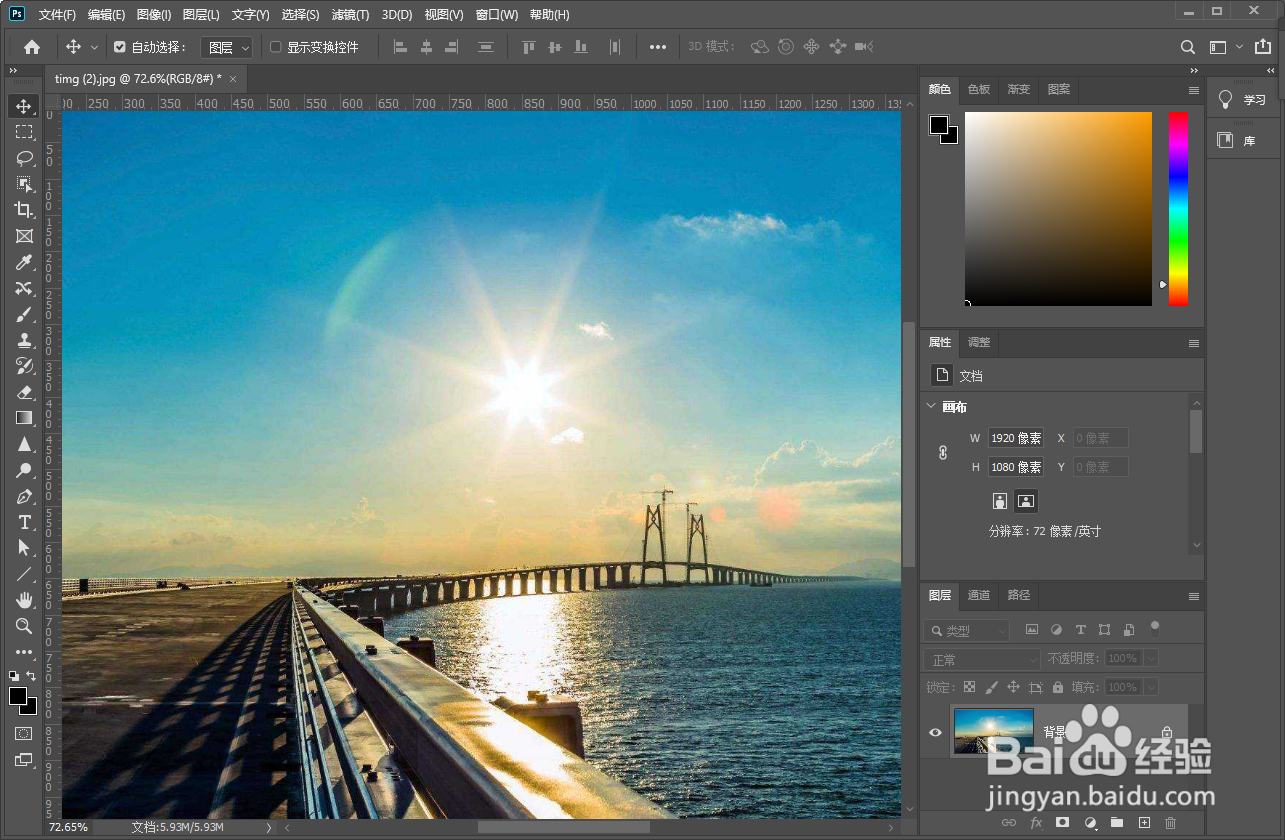Select the Crop tool

(x=24, y=210)
